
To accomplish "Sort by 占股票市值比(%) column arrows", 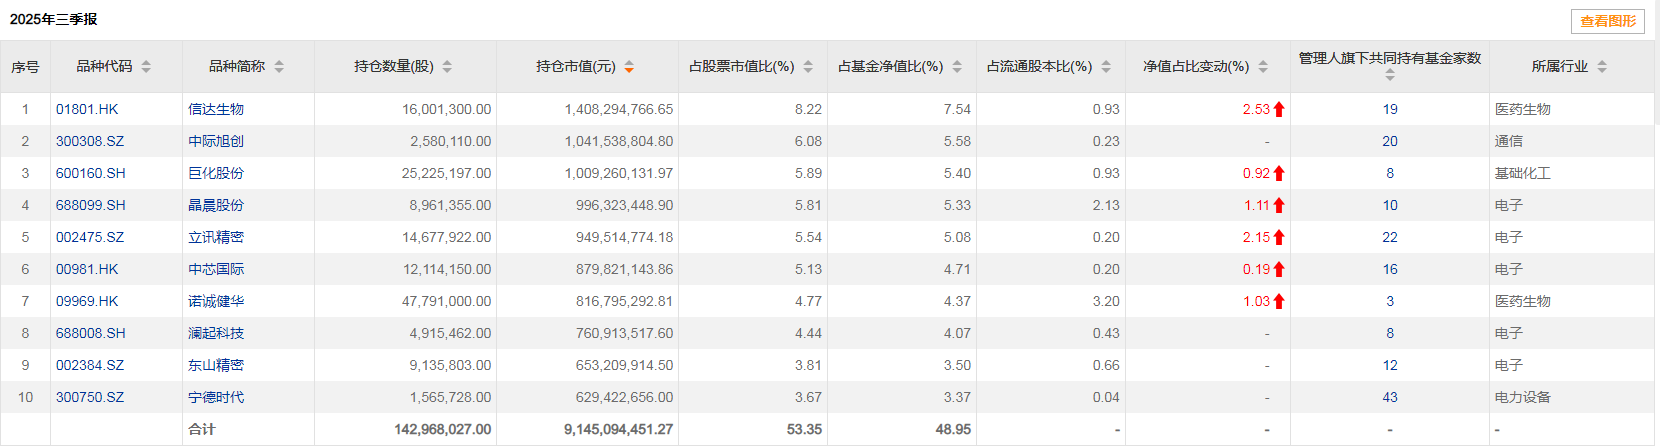I will pos(808,67).
